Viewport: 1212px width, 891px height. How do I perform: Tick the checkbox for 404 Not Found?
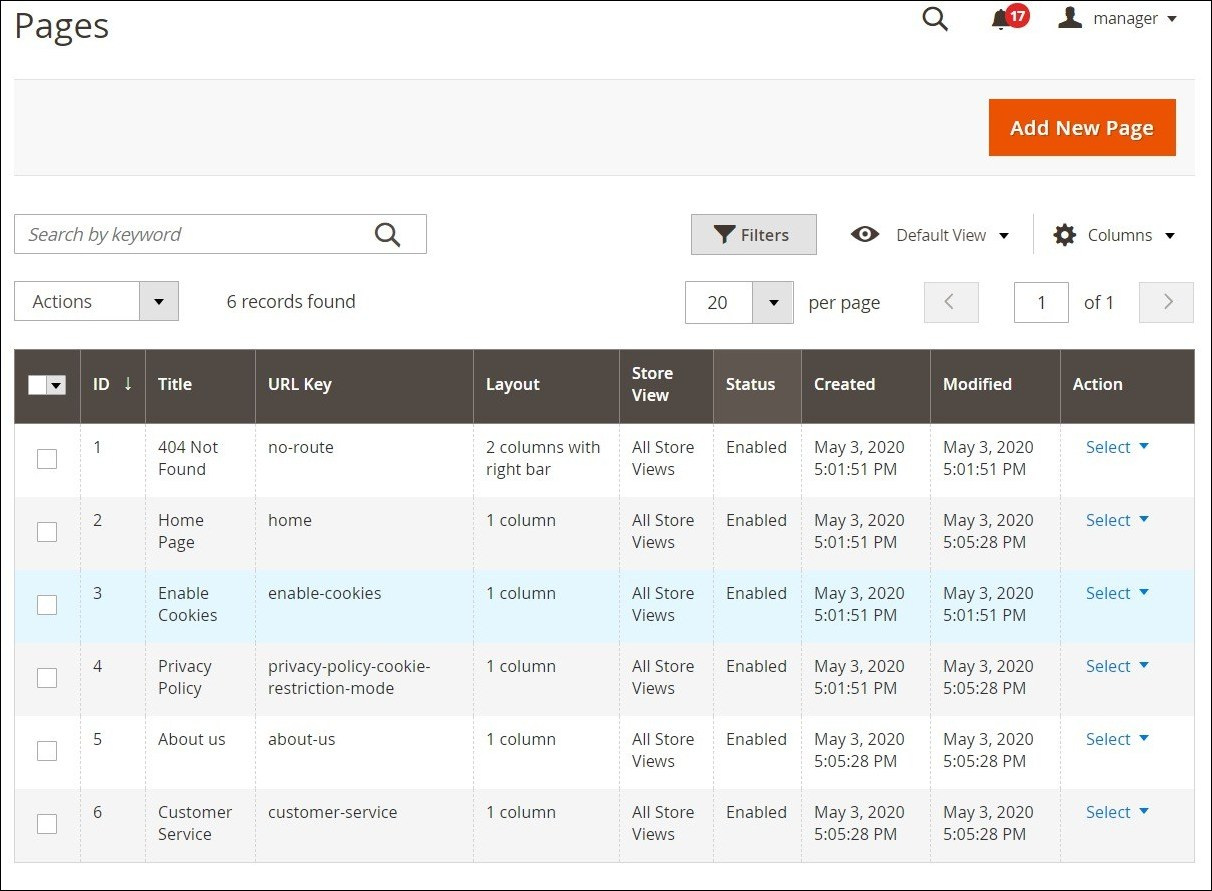tap(47, 459)
